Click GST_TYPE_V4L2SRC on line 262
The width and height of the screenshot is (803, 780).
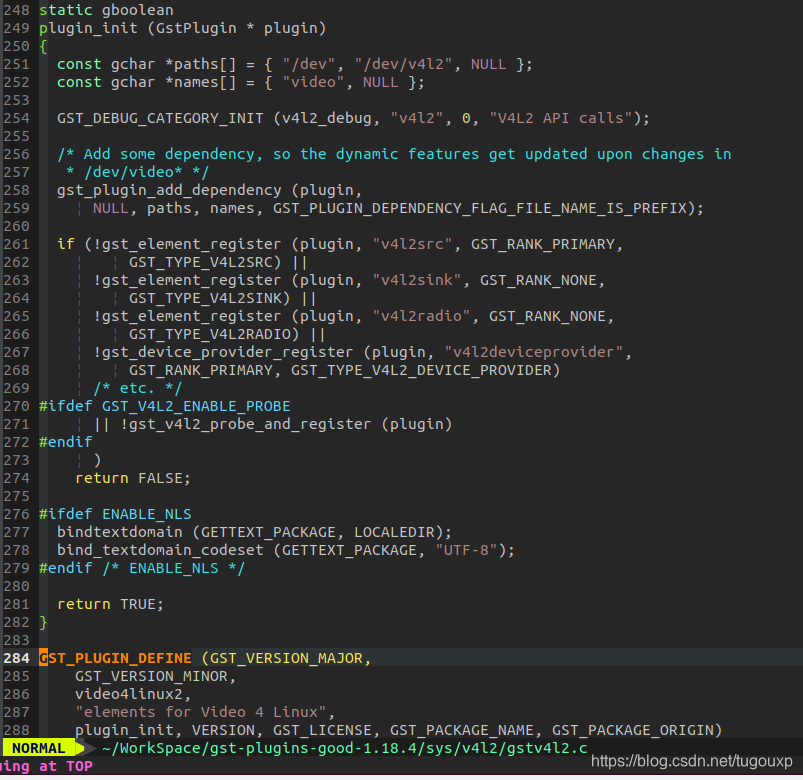point(200,262)
